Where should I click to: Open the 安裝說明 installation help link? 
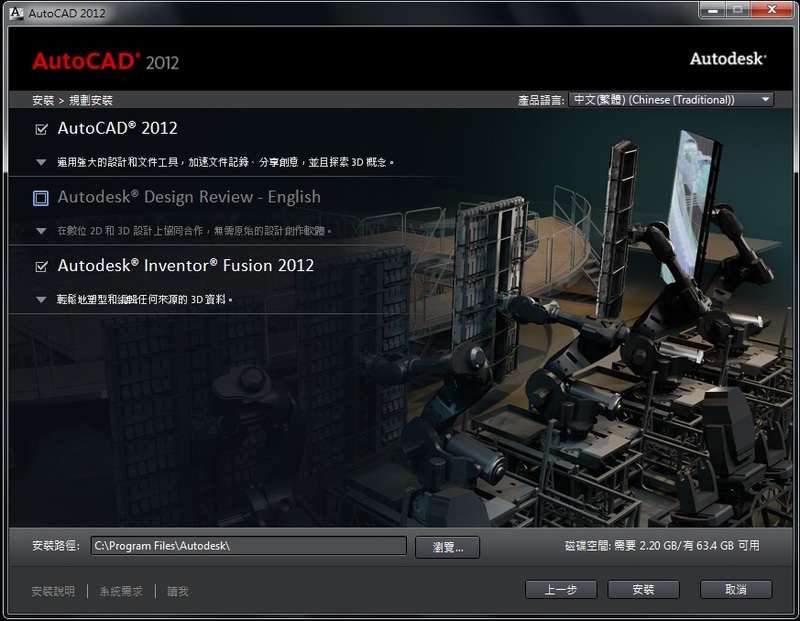point(53,591)
